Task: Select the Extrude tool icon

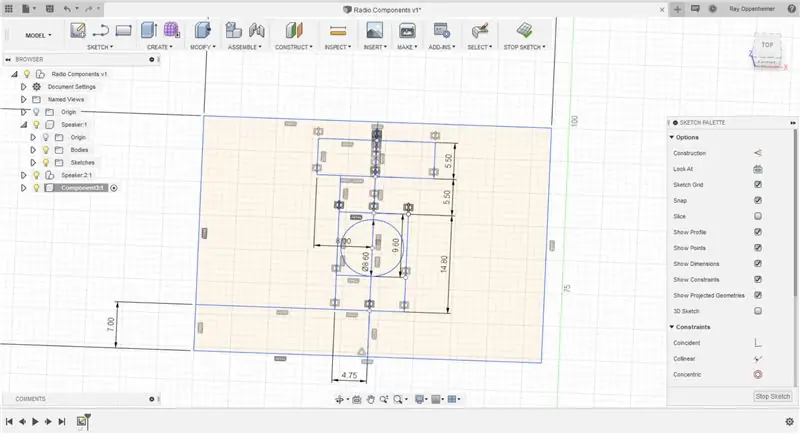Action: click(x=148, y=30)
